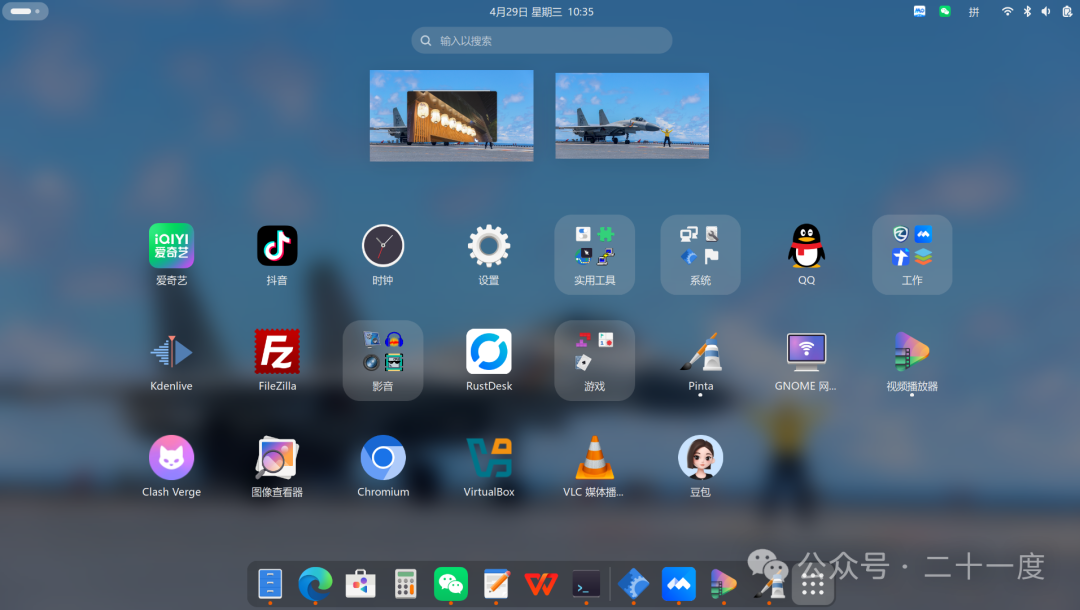
Task: Launch the 豆包 assistant app
Action: click(700, 457)
